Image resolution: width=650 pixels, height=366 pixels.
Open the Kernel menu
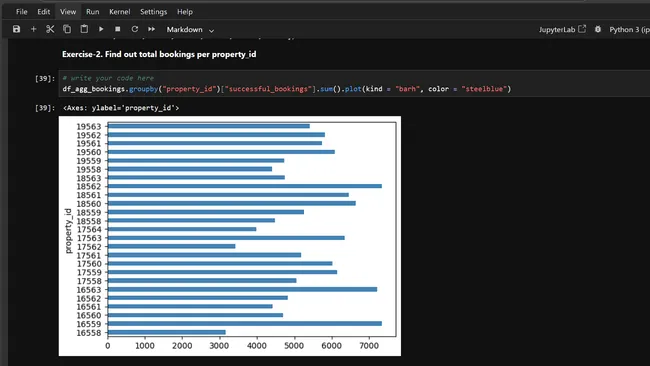(120, 12)
